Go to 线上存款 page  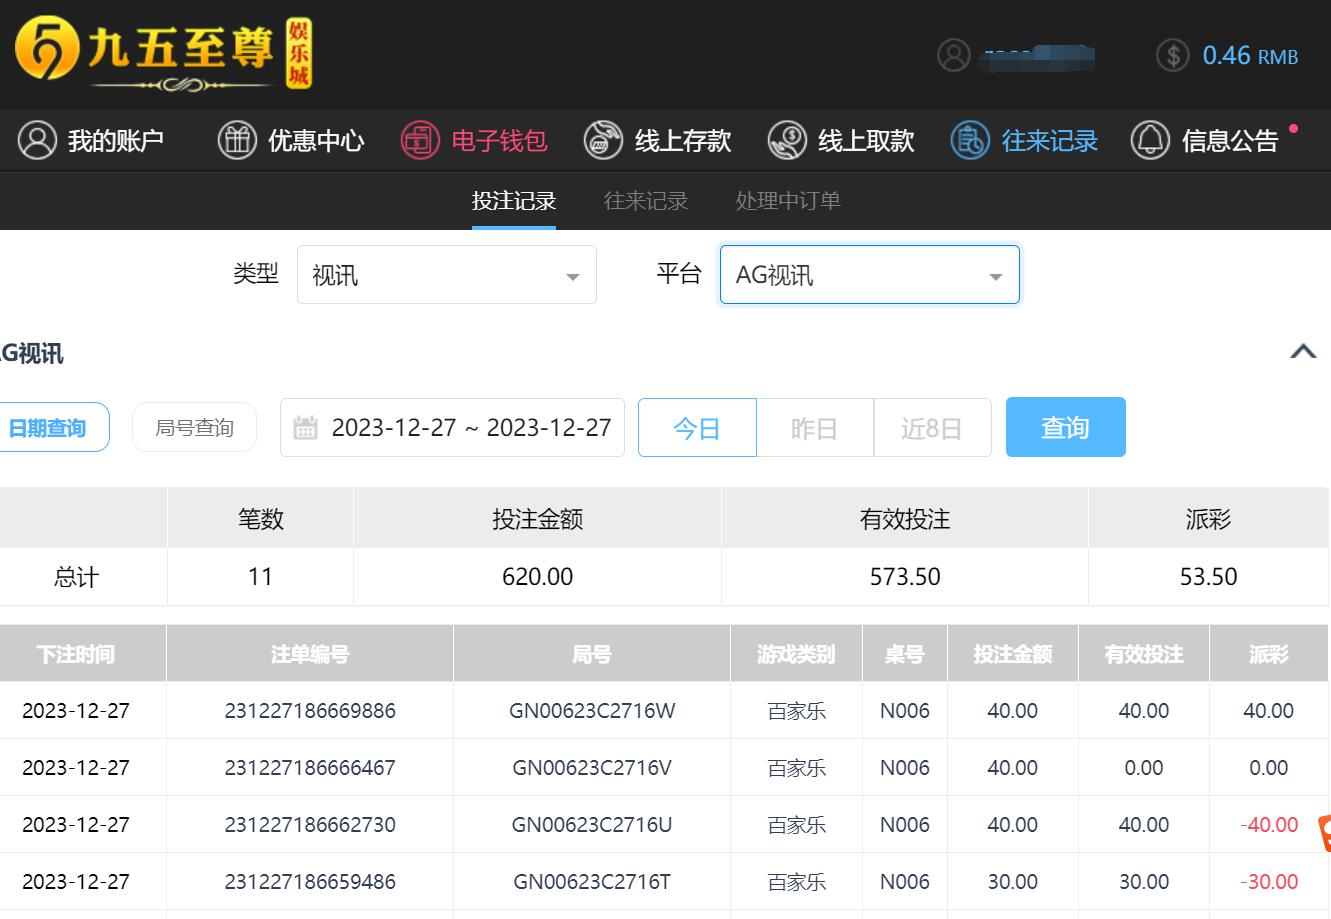click(658, 140)
